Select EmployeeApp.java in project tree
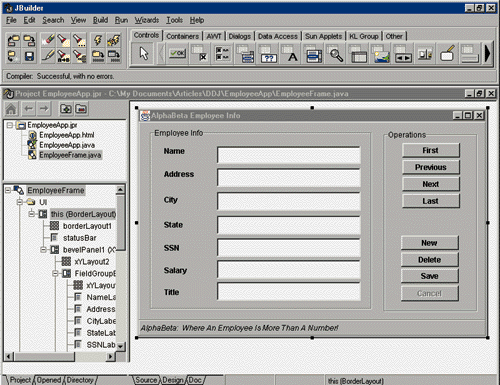The height and width of the screenshot is (385, 500). pyautogui.click(x=67, y=145)
